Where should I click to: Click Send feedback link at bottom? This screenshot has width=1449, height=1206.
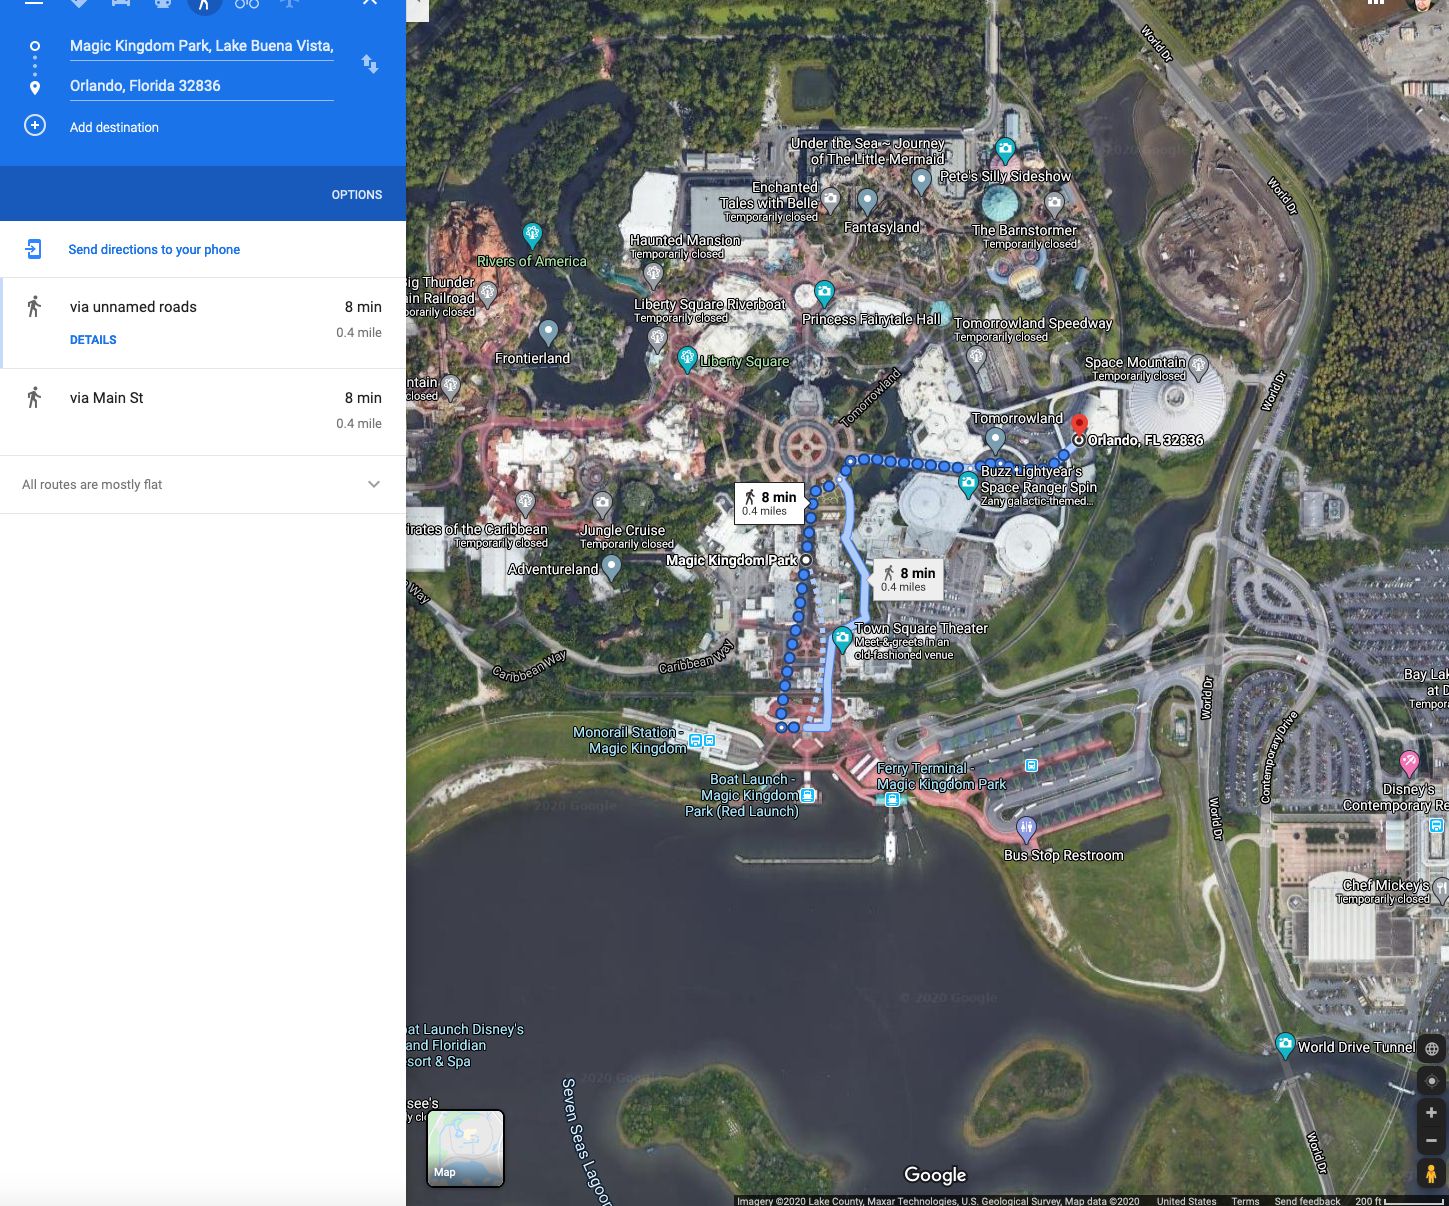coord(1307,1201)
